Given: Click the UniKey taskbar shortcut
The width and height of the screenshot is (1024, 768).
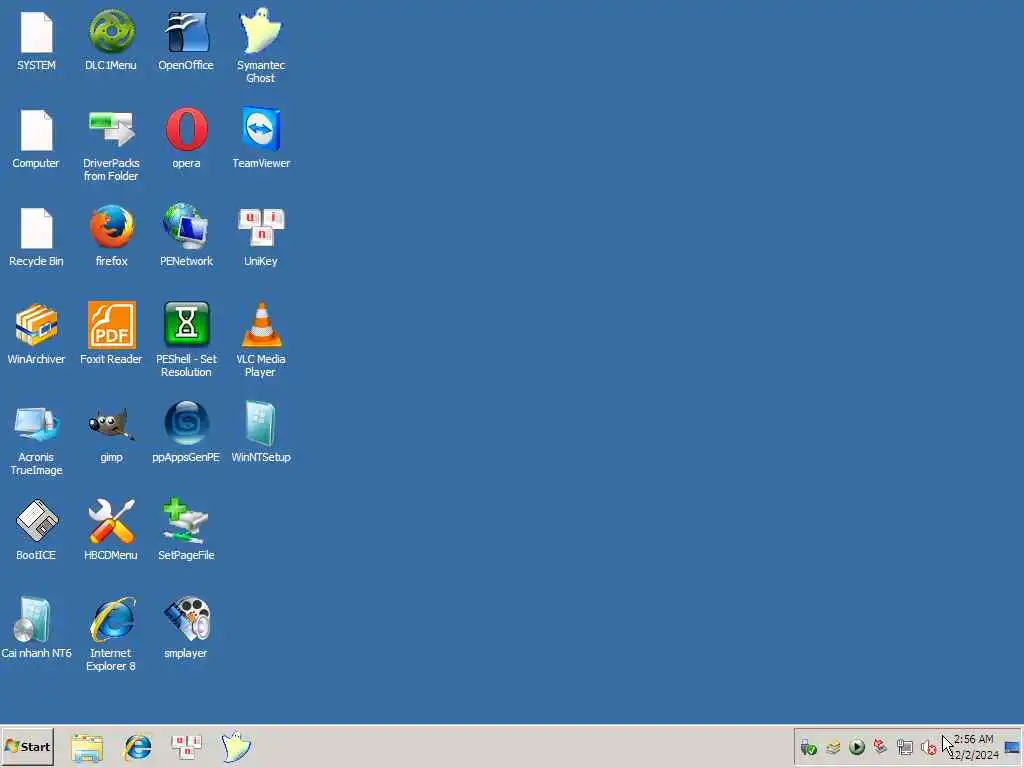Looking at the screenshot, I should [x=187, y=746].
